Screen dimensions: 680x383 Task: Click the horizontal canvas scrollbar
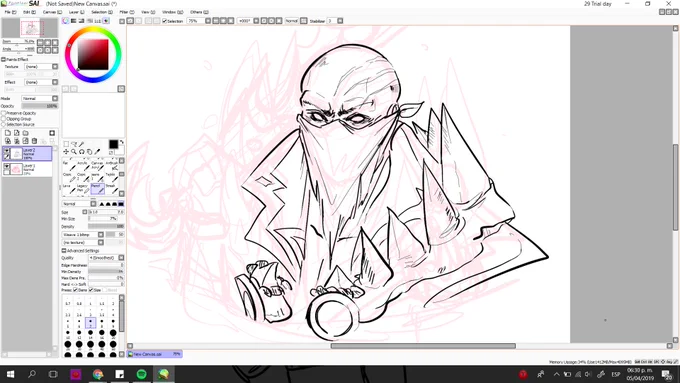coord(423,346)
